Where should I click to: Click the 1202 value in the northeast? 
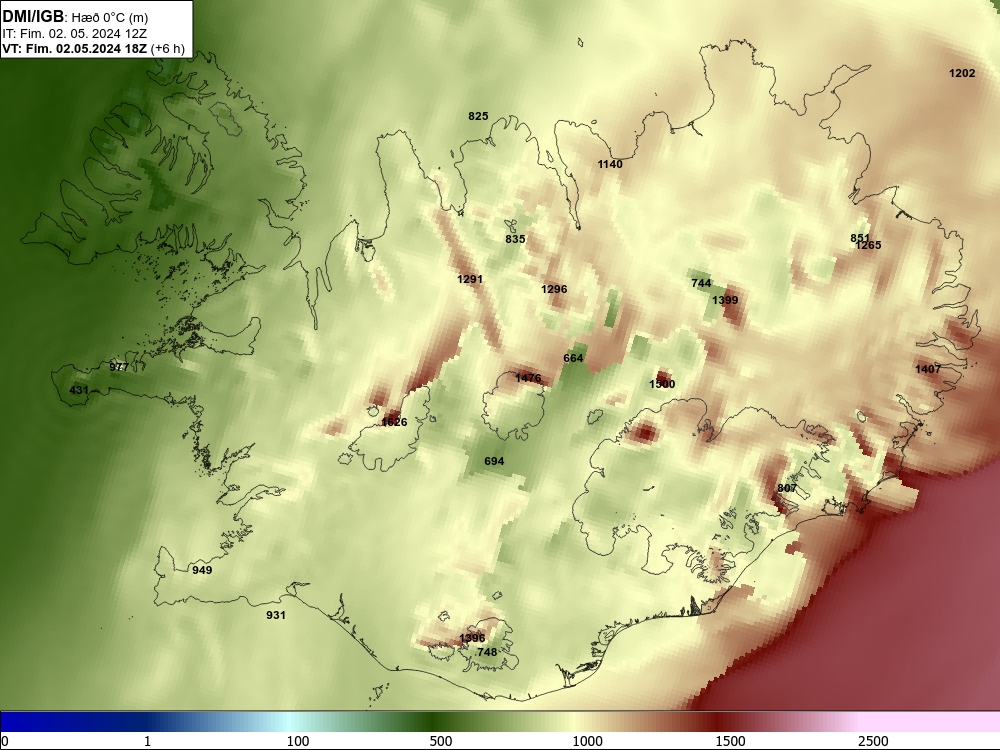(x=962, y=73)
